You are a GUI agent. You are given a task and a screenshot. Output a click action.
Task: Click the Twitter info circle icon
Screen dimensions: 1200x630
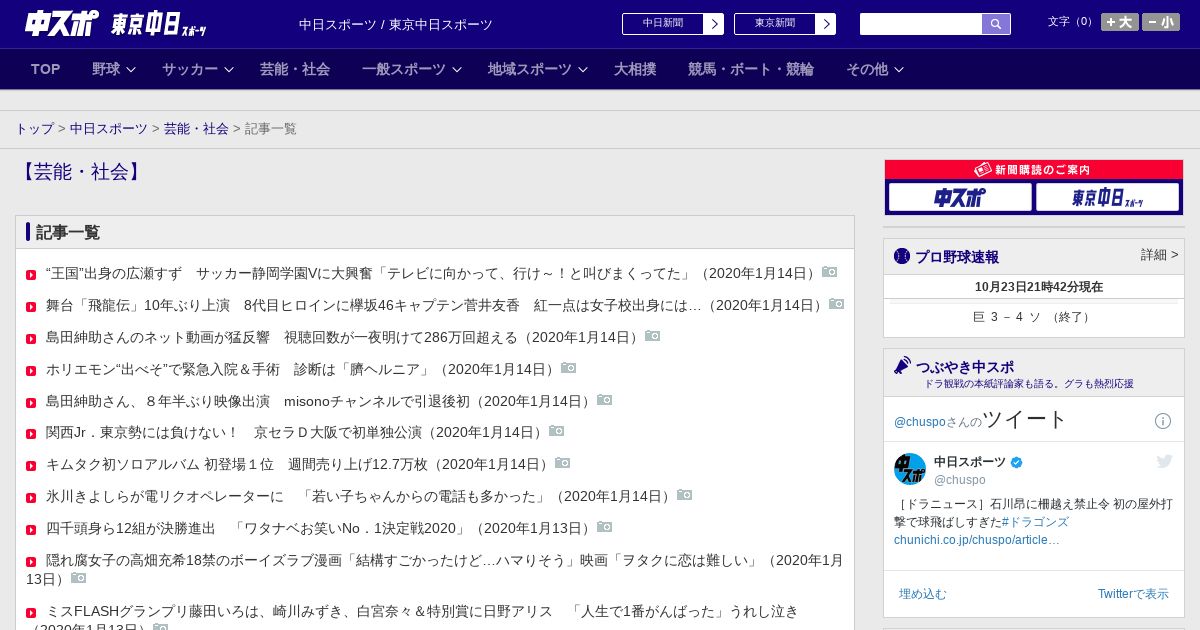coord(1163,421)
